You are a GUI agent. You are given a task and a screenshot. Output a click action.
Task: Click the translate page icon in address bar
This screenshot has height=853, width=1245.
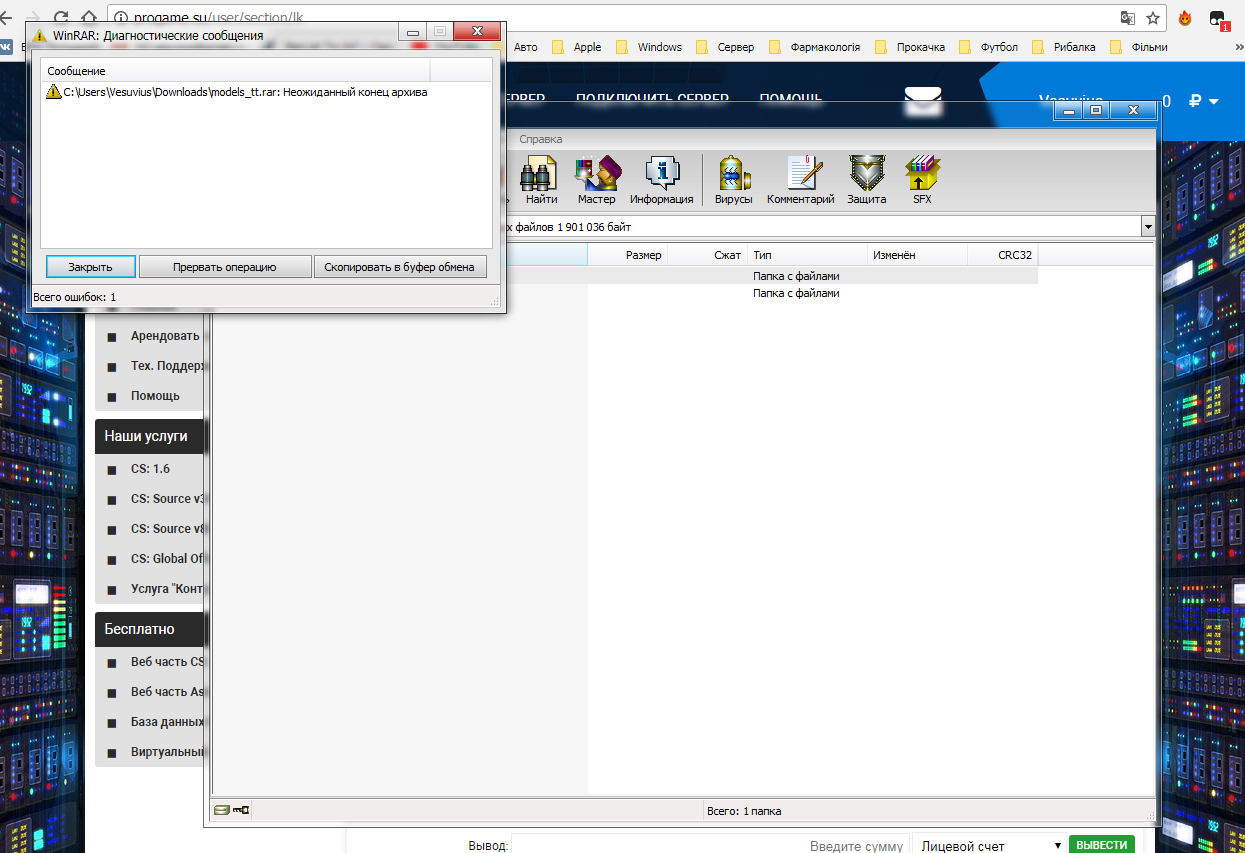click(x=1127, y=18)
